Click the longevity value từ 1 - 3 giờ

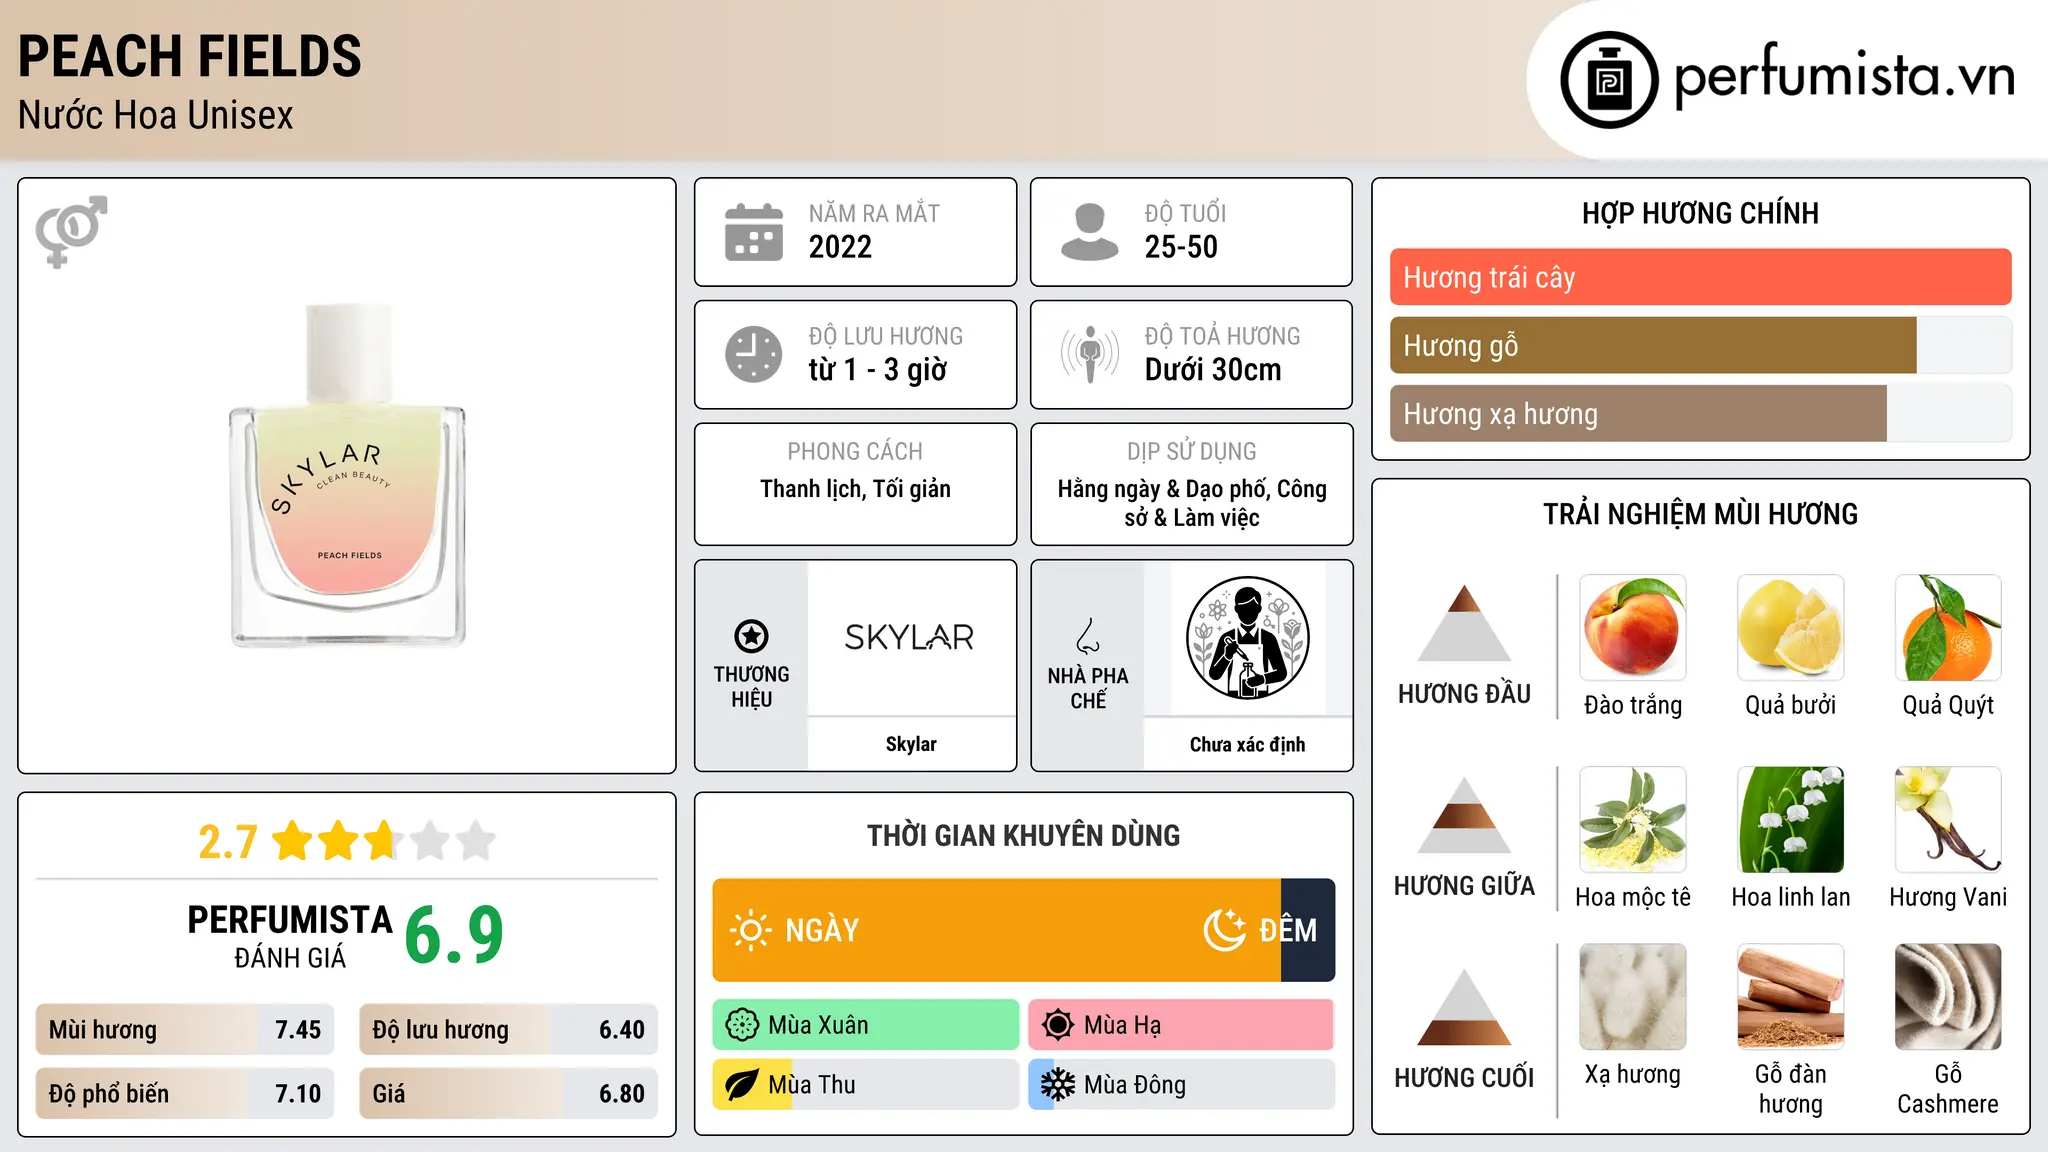[878, 370]
